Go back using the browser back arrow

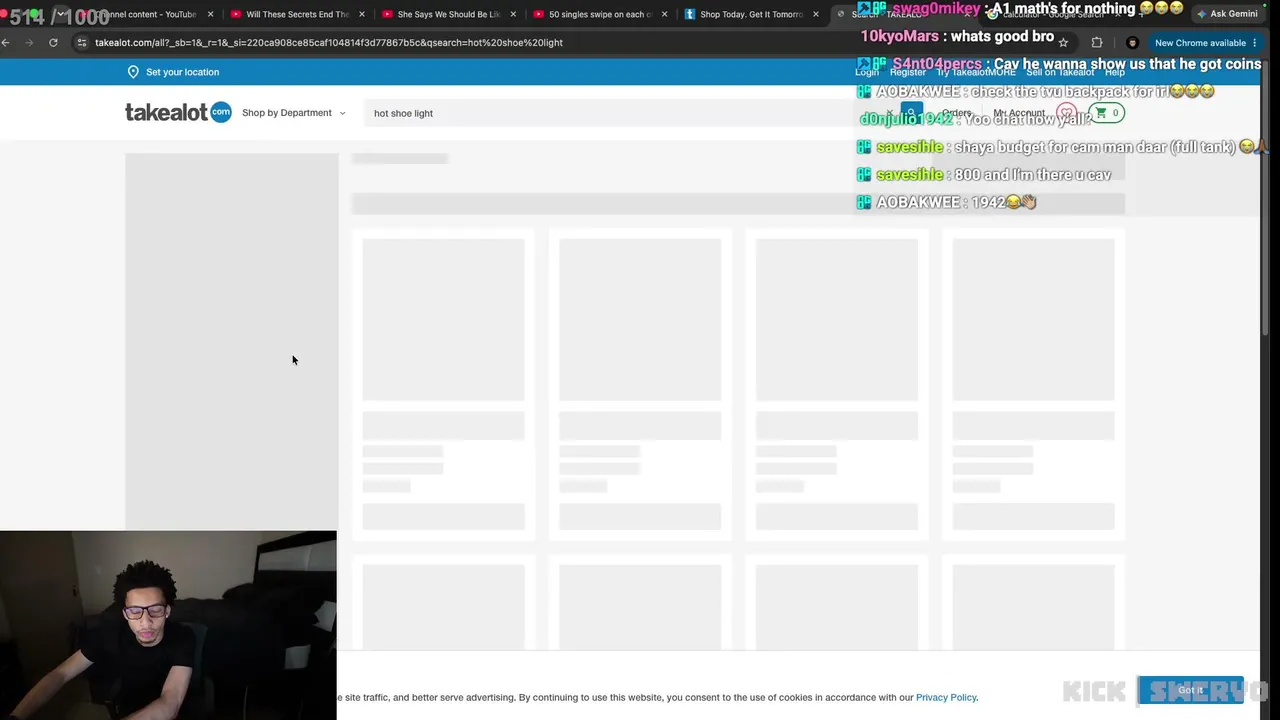6,43
